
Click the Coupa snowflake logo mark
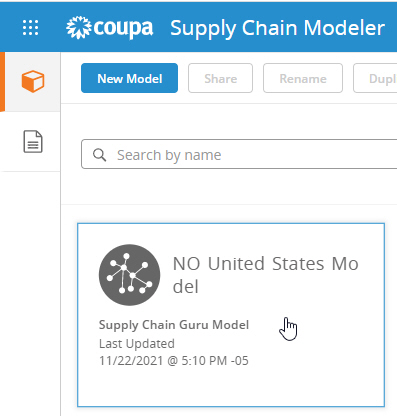[79, 27]
